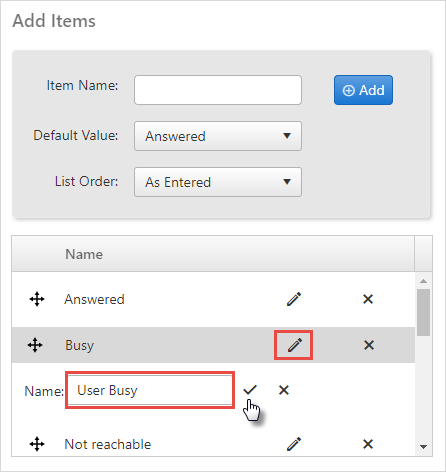
Task: Click the list scrollbar up arrow
Action: [x=423, y=281]
